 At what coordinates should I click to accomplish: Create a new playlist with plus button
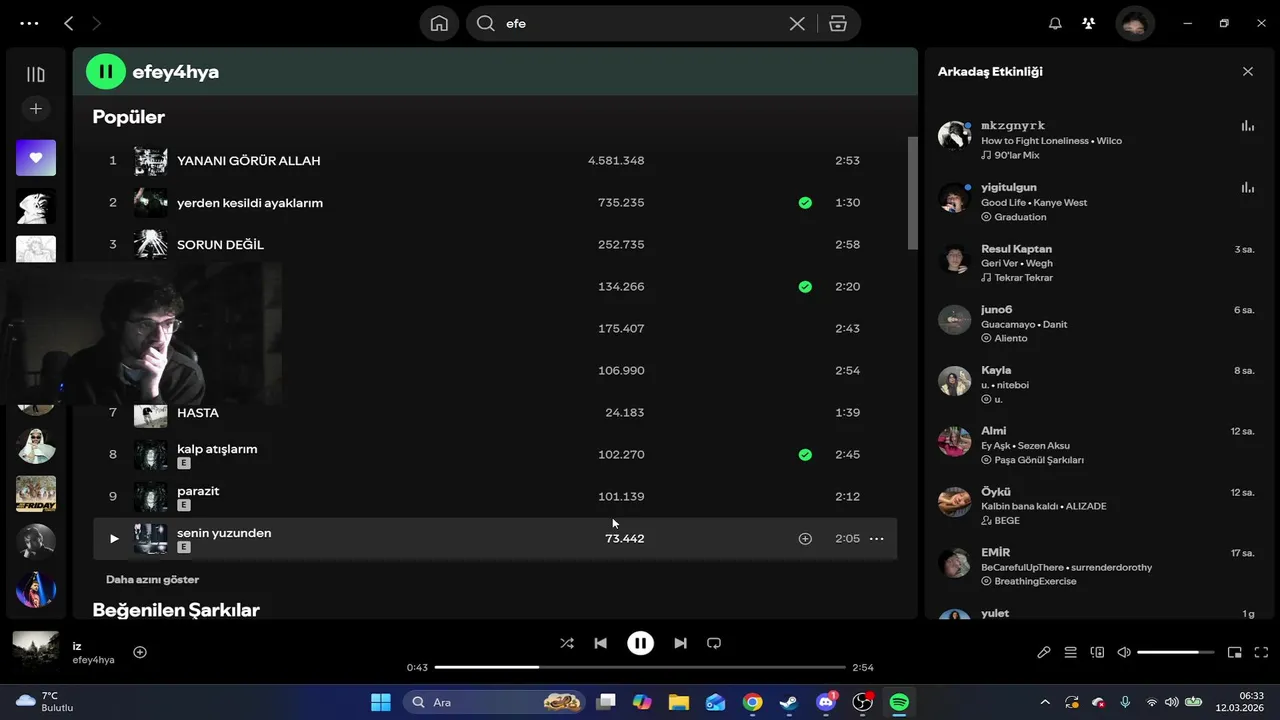(36, 108)
